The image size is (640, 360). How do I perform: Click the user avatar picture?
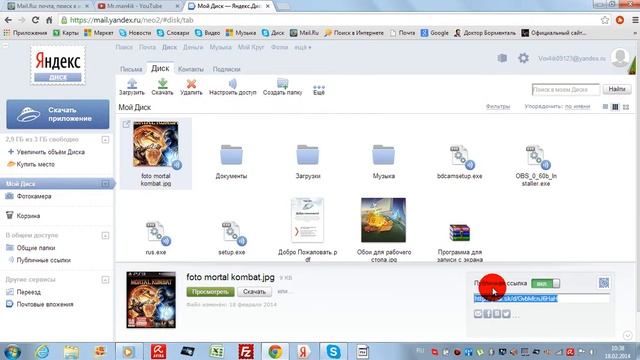tap(620, 58)
